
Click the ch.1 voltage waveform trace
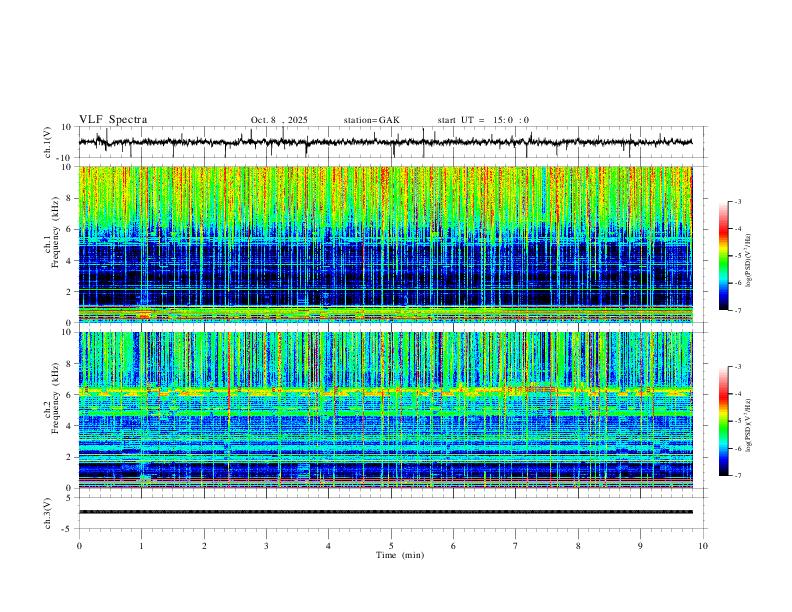pos(385,142)
